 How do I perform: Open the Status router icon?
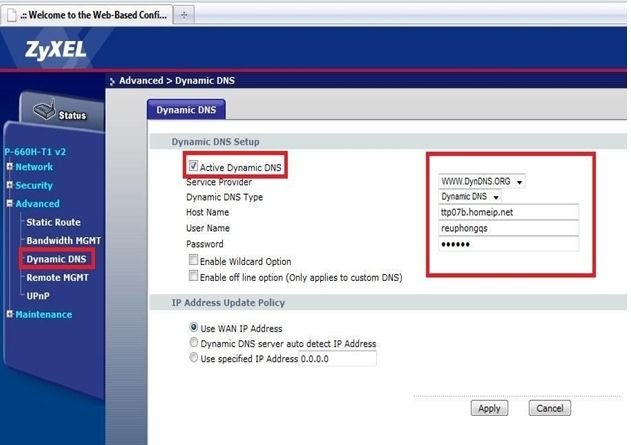pos(45,110)
